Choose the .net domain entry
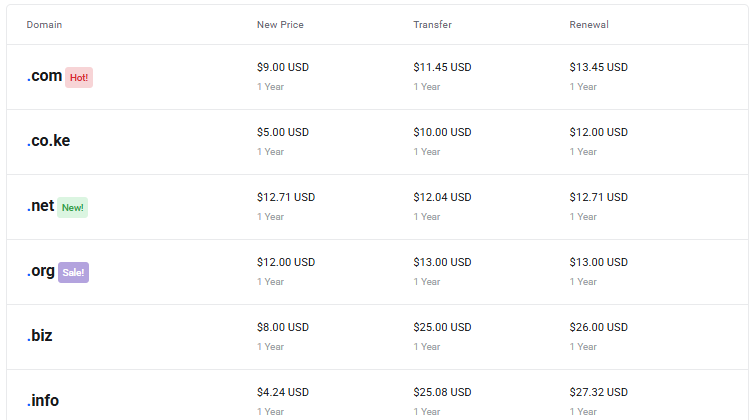 [40, 206]
